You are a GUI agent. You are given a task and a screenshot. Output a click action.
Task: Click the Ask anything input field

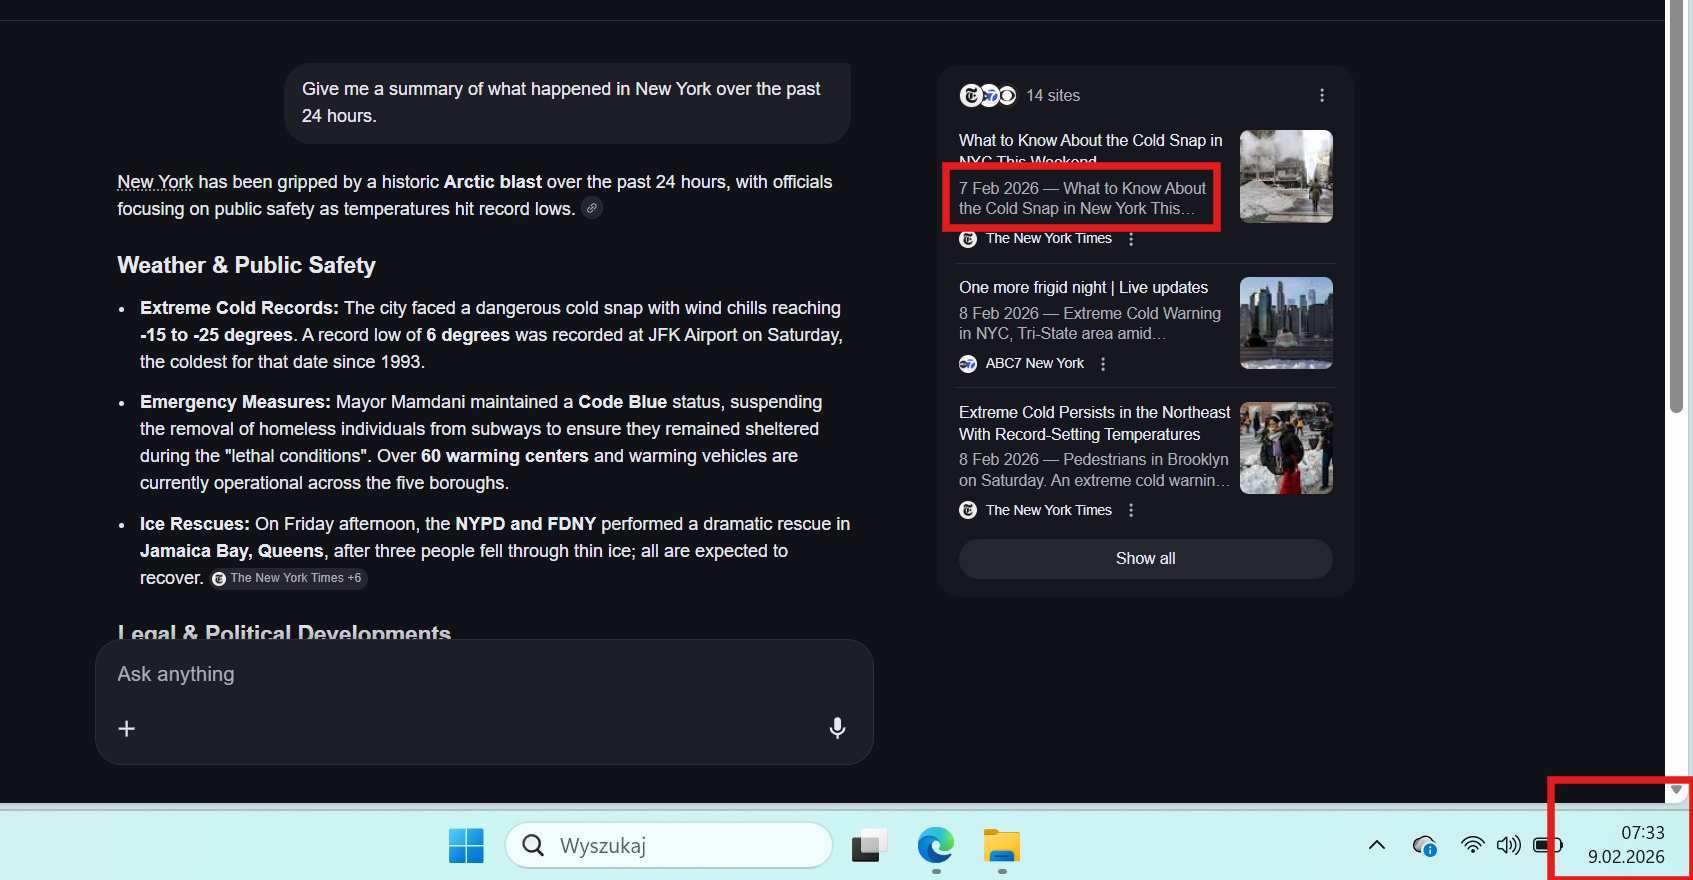[x=480, y=674]
